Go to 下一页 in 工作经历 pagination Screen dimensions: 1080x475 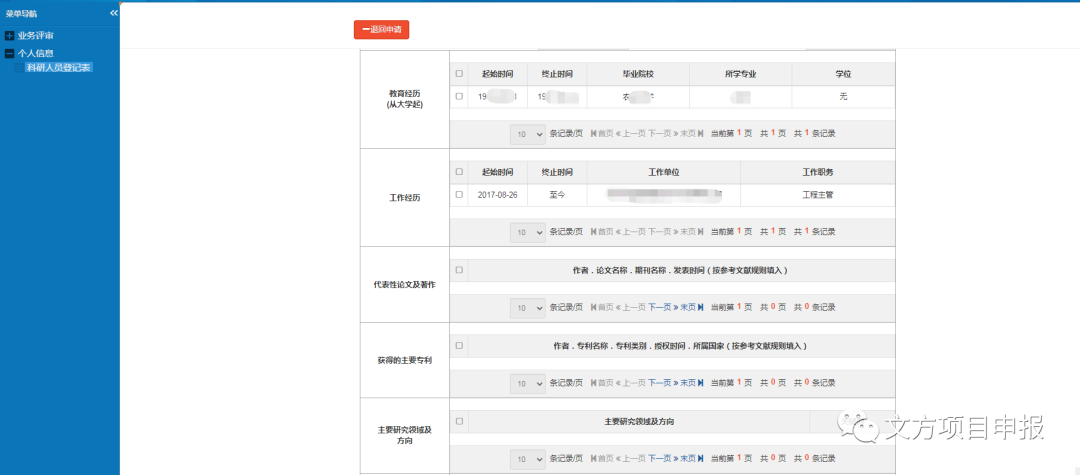coord(663,232)
